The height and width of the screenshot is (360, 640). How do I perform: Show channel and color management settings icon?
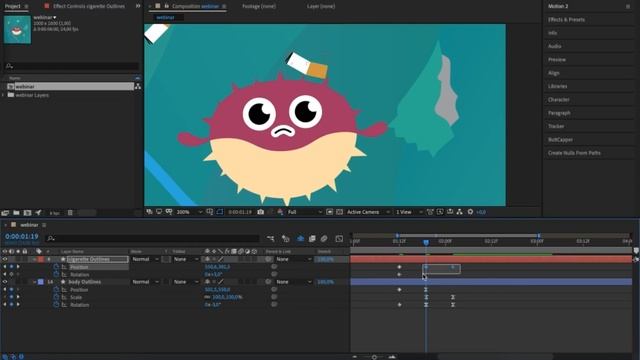(280, 212)
